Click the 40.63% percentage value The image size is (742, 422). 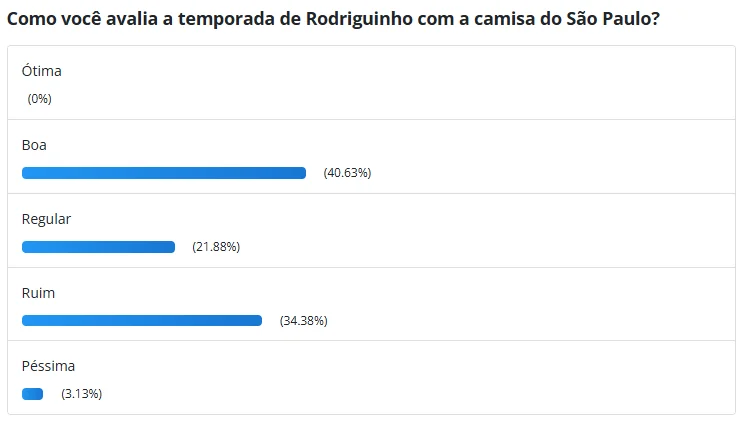347,173
